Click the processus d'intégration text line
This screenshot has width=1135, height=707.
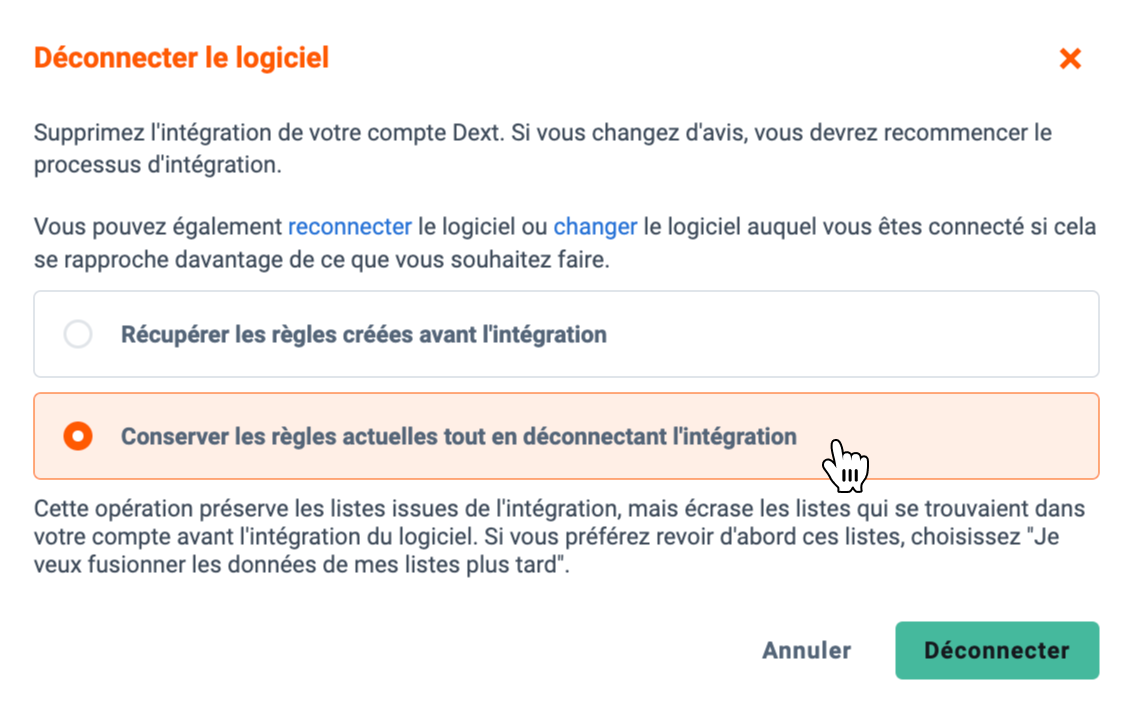coord(158,165)
